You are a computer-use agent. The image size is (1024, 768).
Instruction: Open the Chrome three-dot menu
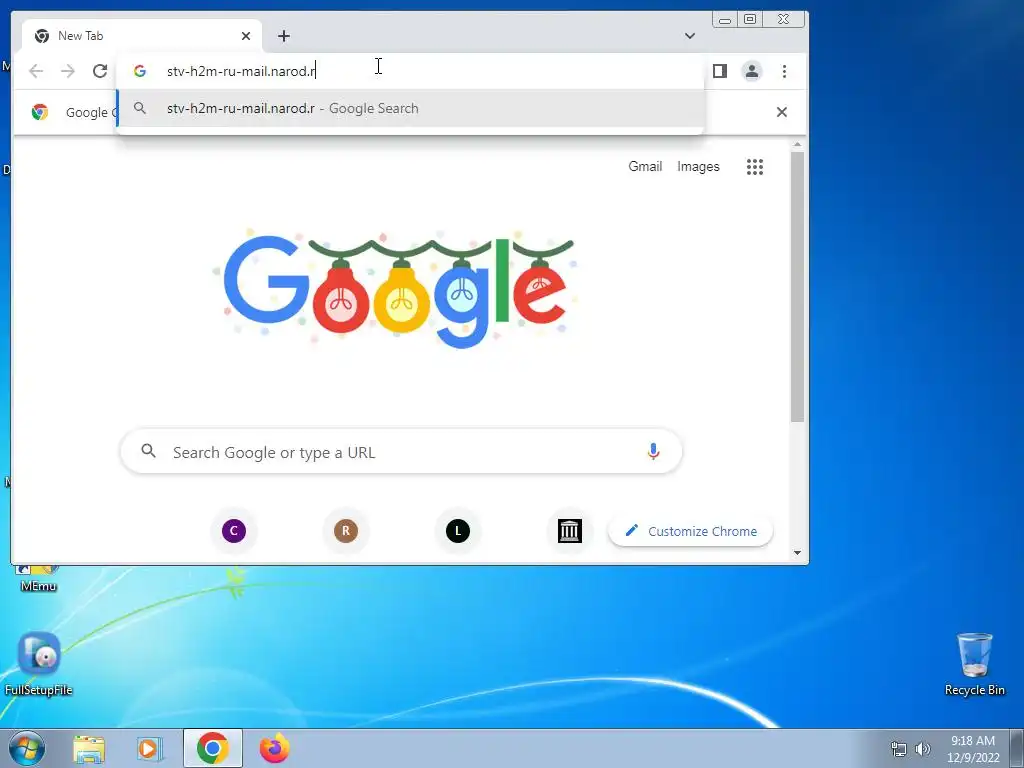[x=784, y=71]
